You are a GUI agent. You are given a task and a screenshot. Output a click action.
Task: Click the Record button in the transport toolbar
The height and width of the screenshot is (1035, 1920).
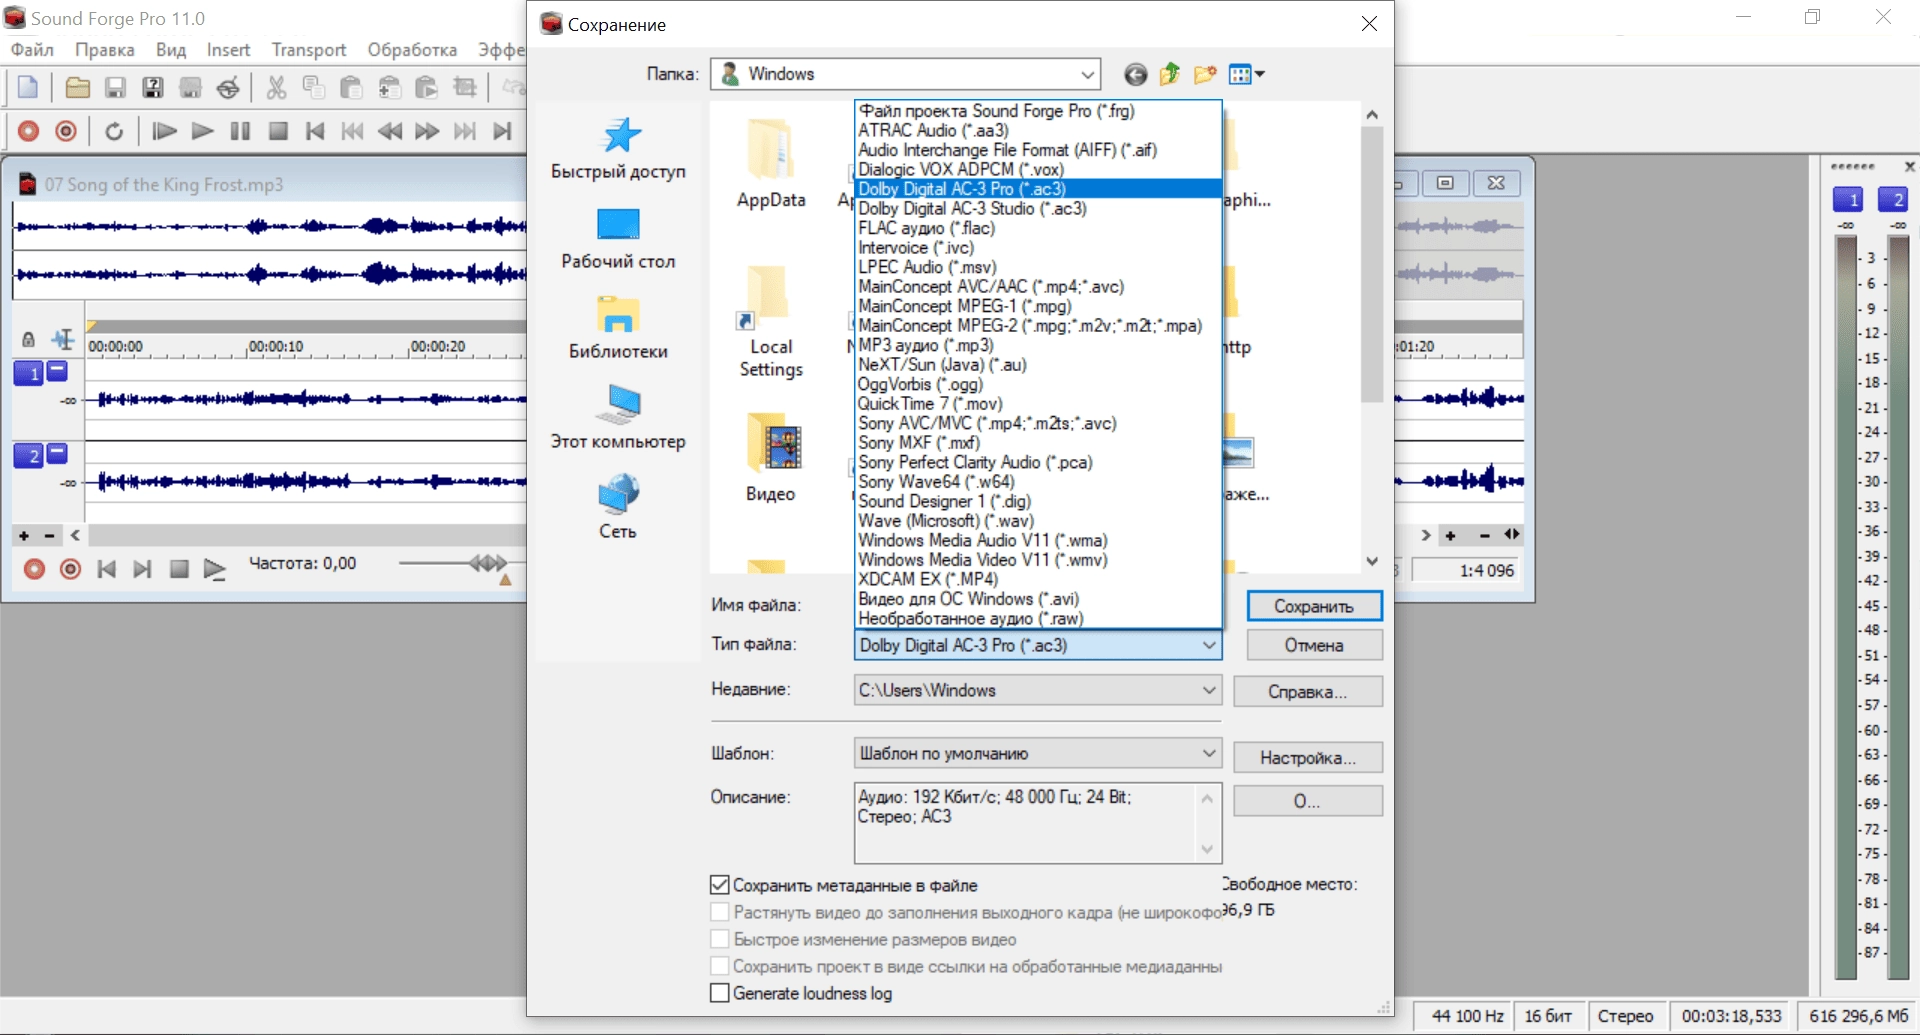point(29,131)
